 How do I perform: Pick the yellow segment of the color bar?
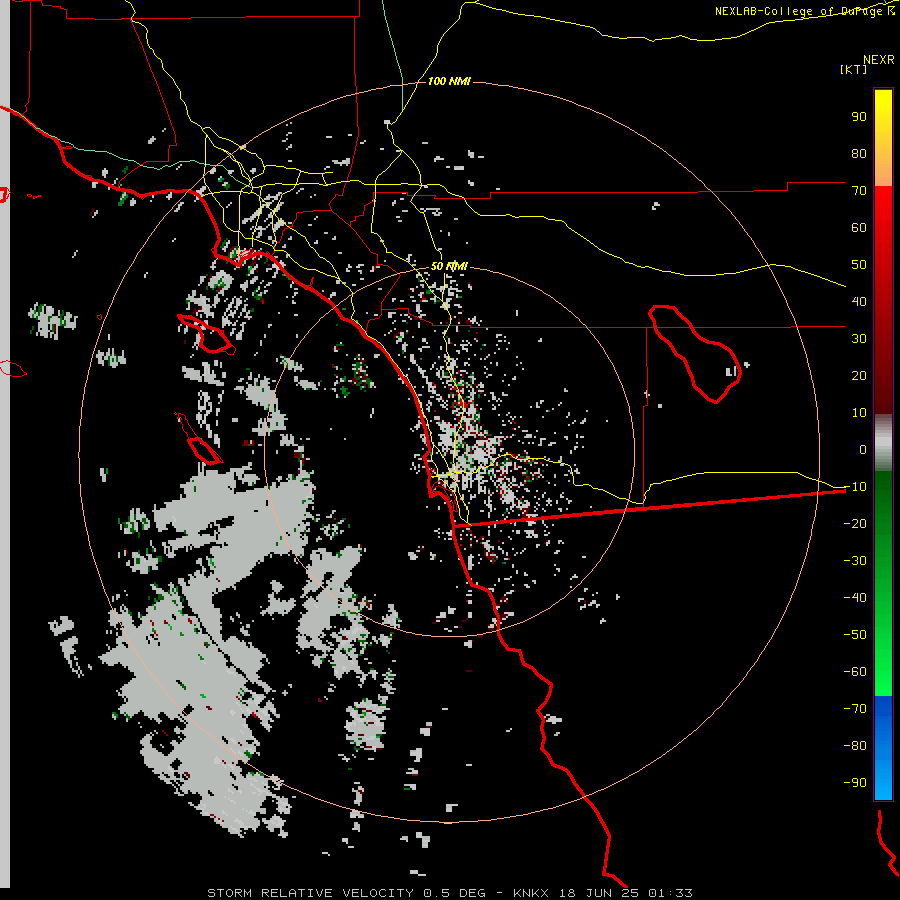(883, 138)
